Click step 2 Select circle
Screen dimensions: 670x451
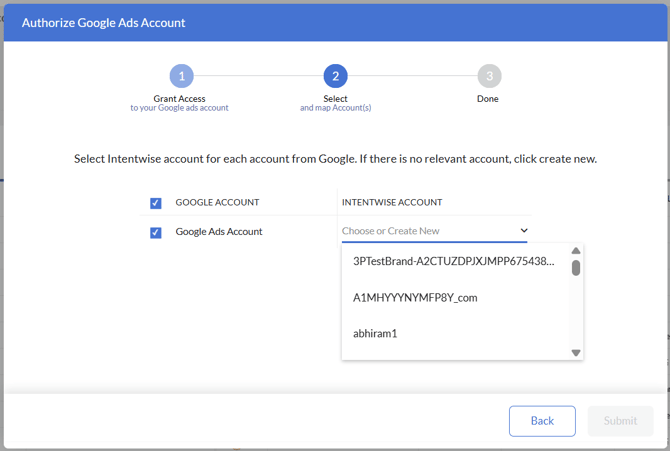click(335, 76)
